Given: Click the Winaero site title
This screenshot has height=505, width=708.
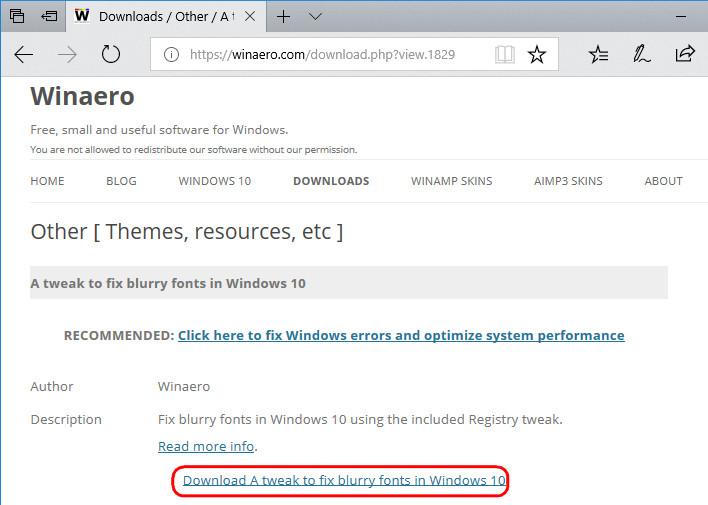Looking at the screenshot, I should [83, 96].
